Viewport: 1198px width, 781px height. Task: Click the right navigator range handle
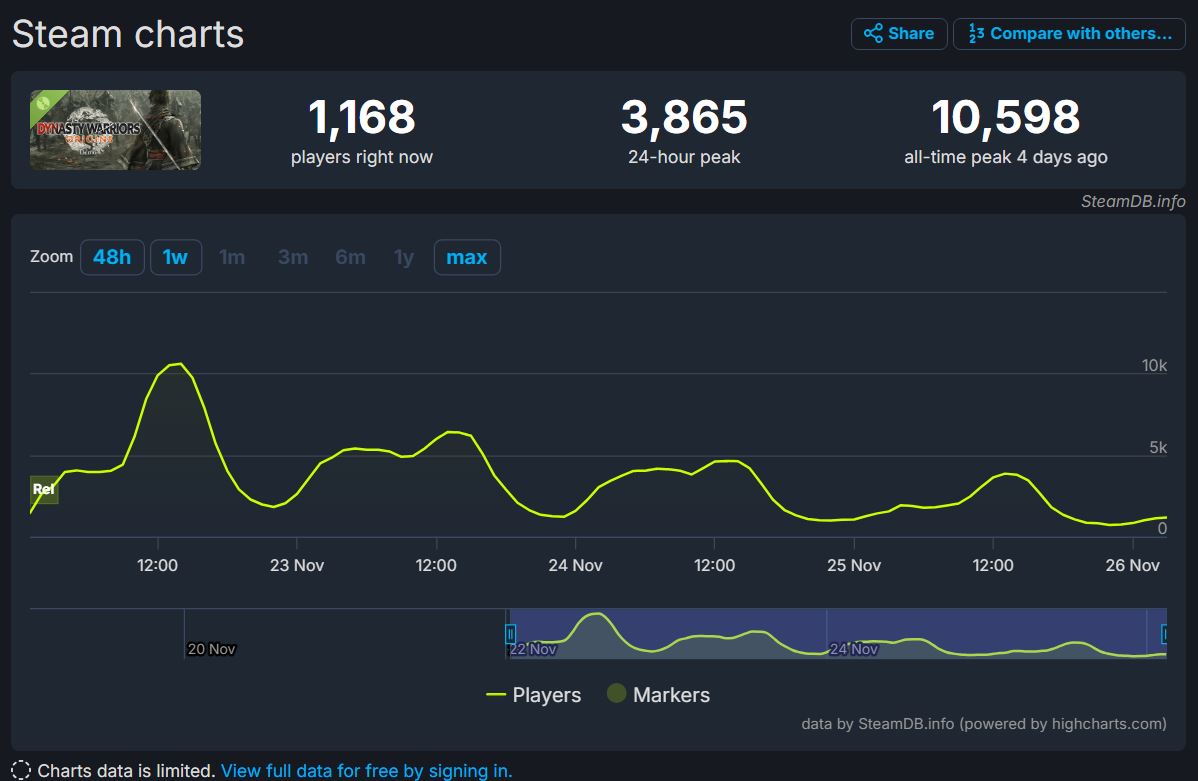(x=1164, y=634)
